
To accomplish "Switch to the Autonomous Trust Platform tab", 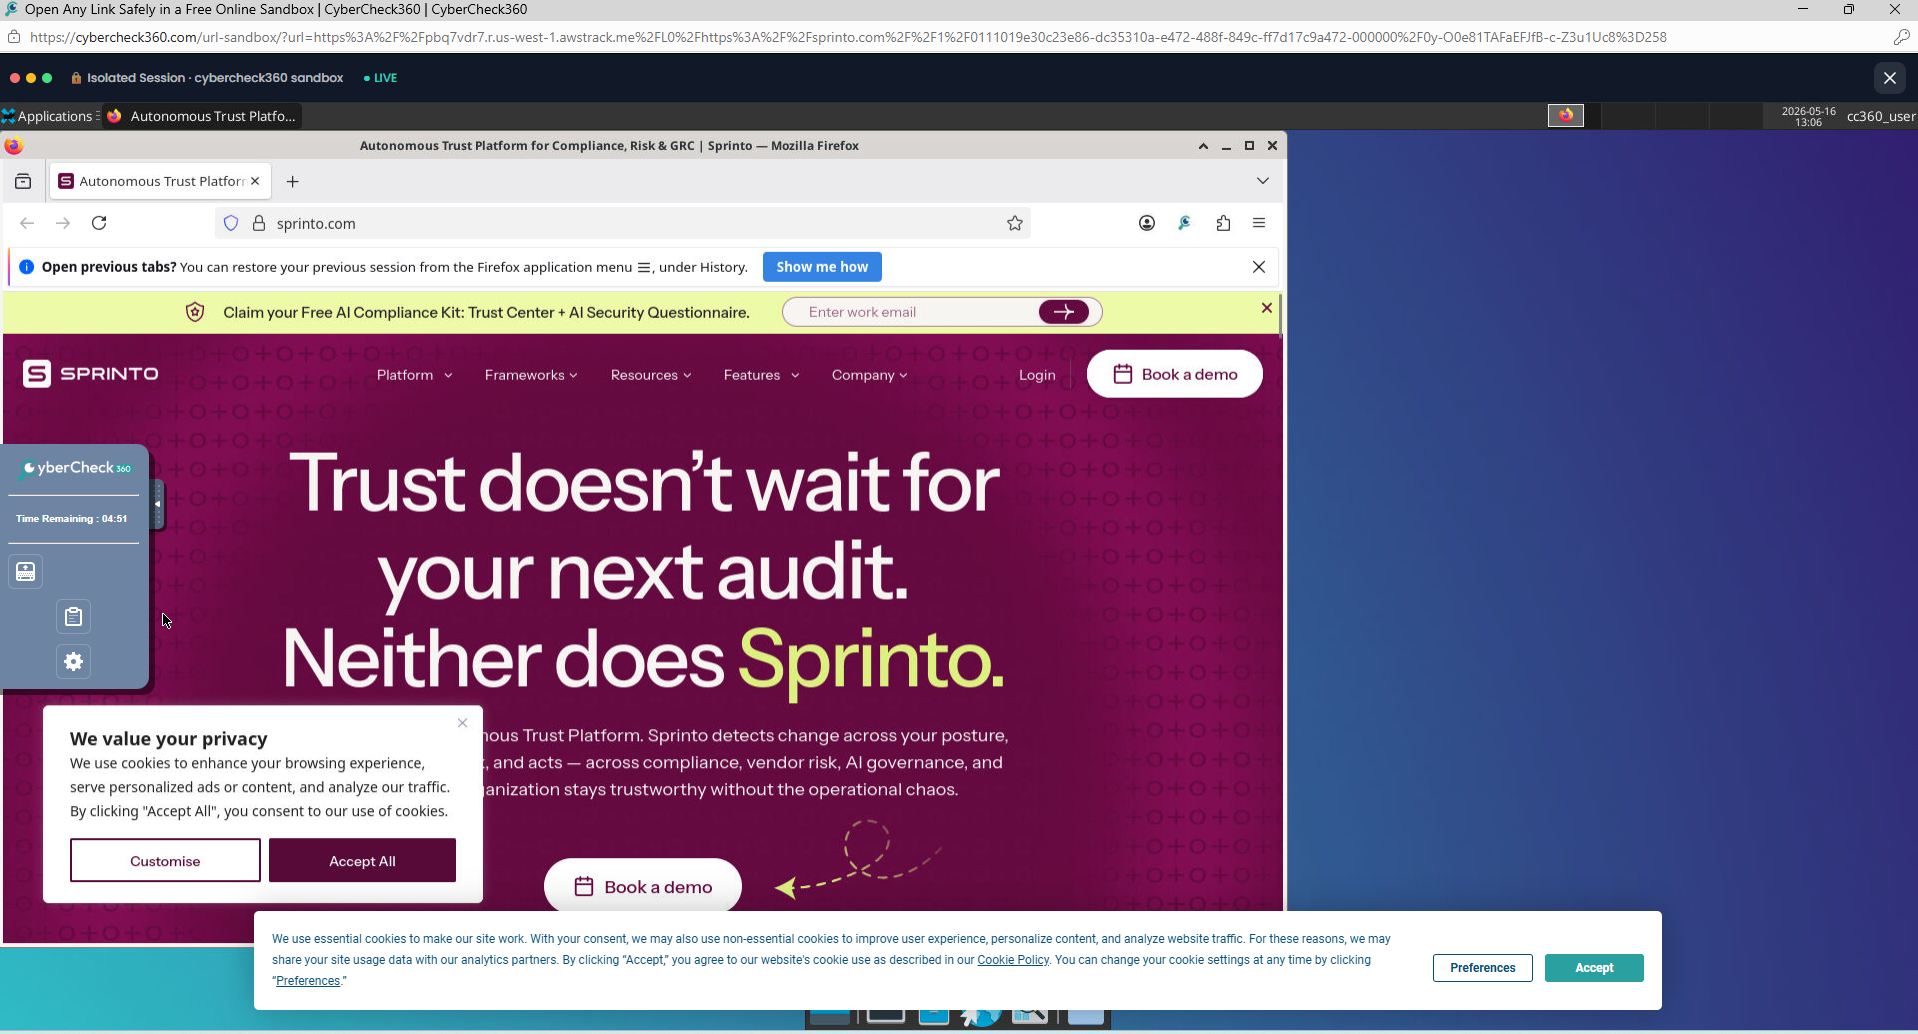I will [x=160, y=181].
